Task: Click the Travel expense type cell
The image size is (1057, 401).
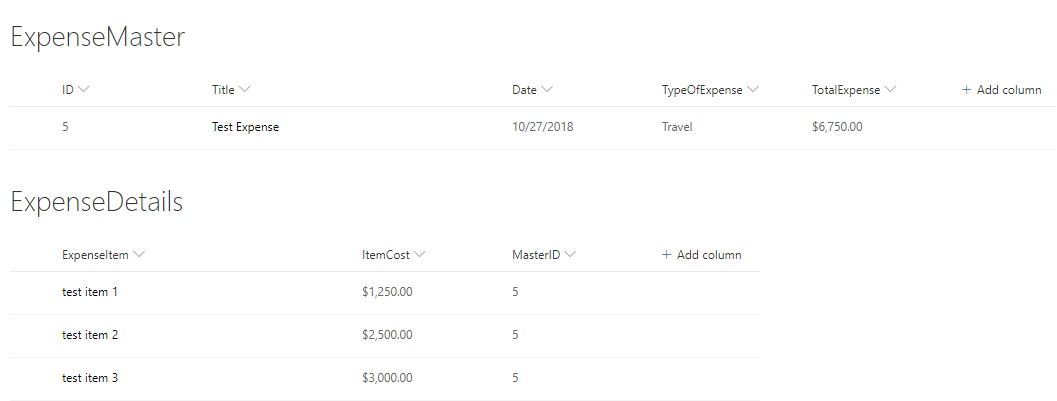Action: tap(677, 128)
